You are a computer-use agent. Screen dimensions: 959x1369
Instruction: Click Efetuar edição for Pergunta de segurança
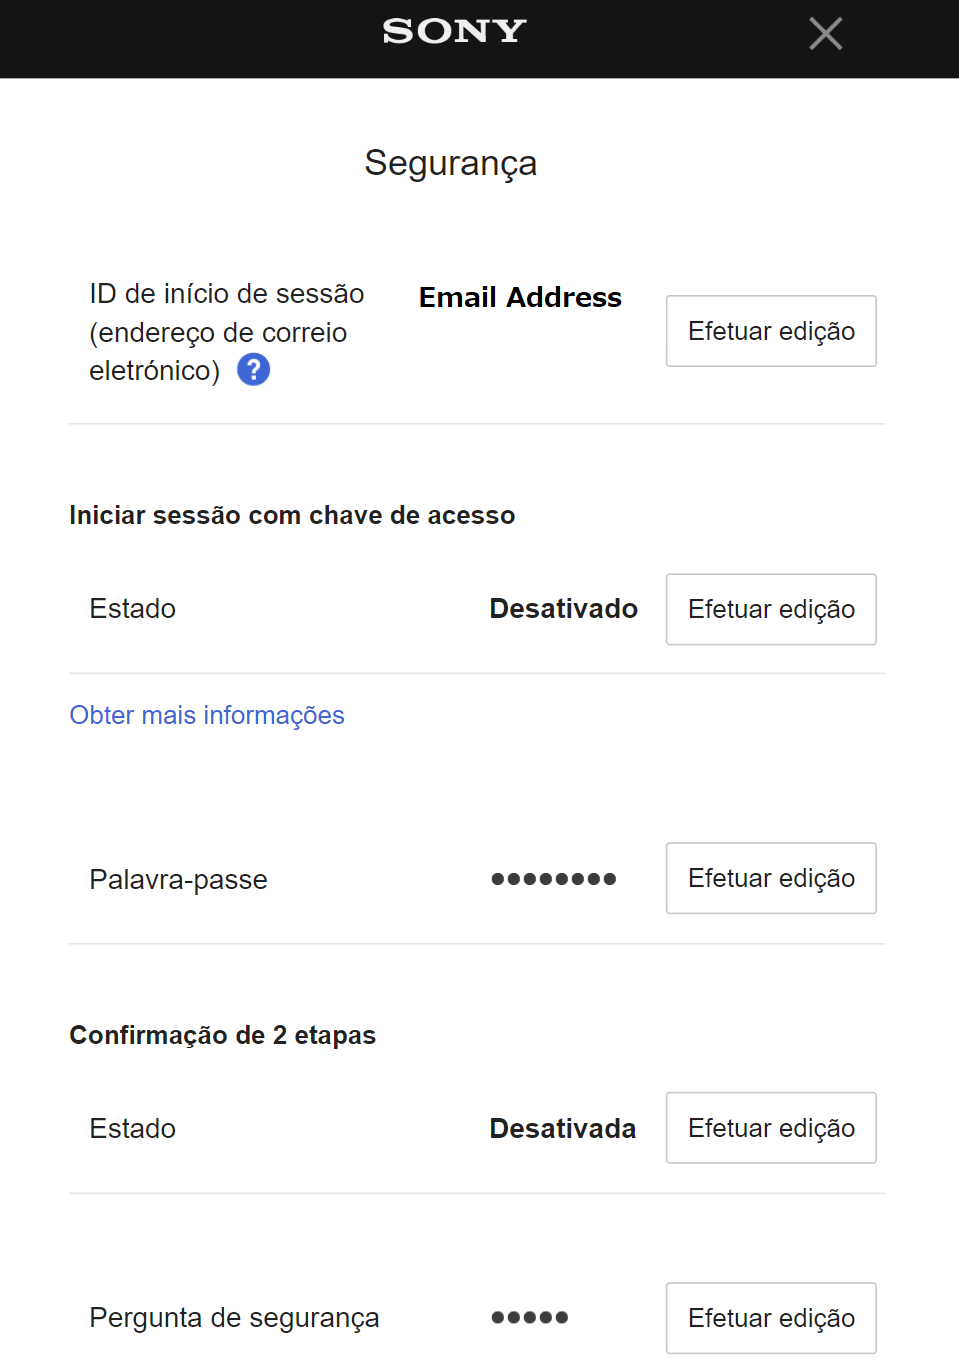(x=770, y=1318)
